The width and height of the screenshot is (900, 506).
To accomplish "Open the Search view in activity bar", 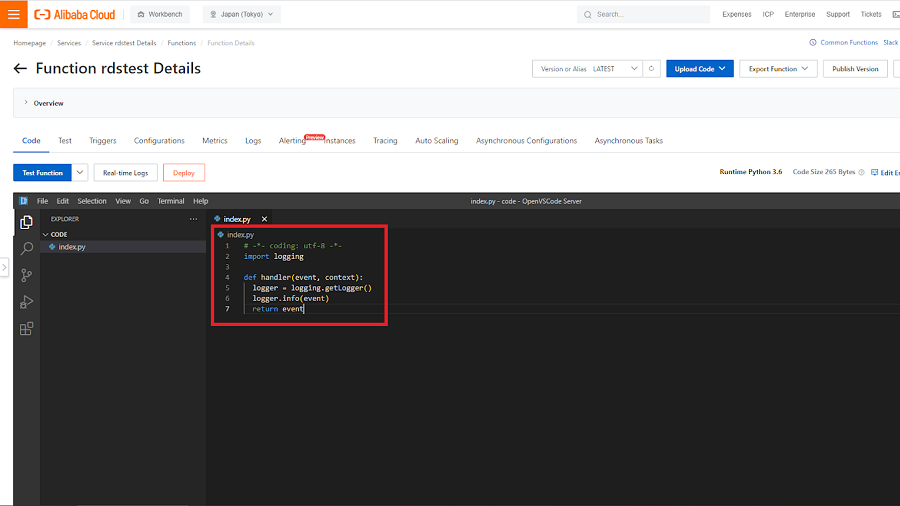I will click(x=27, y=248).
